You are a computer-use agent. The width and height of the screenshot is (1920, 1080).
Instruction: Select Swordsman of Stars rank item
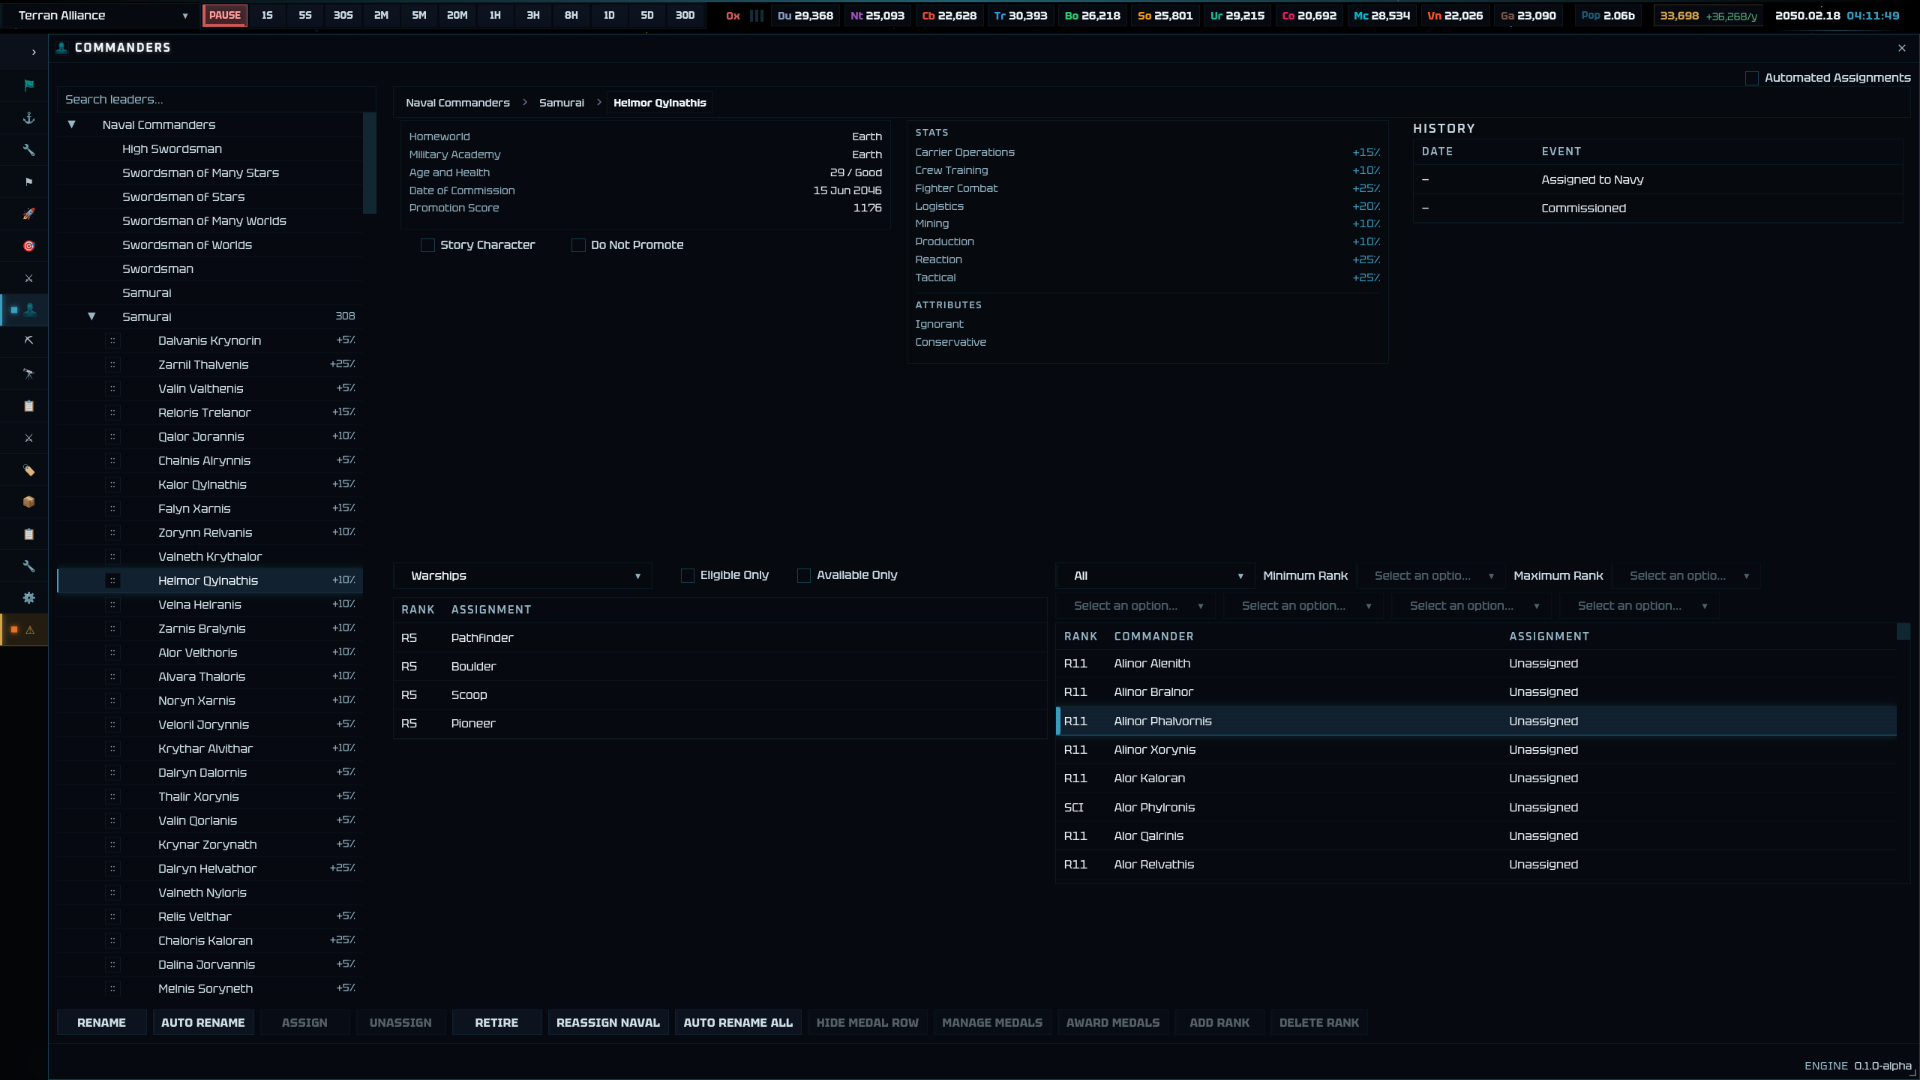pos(183,197)
